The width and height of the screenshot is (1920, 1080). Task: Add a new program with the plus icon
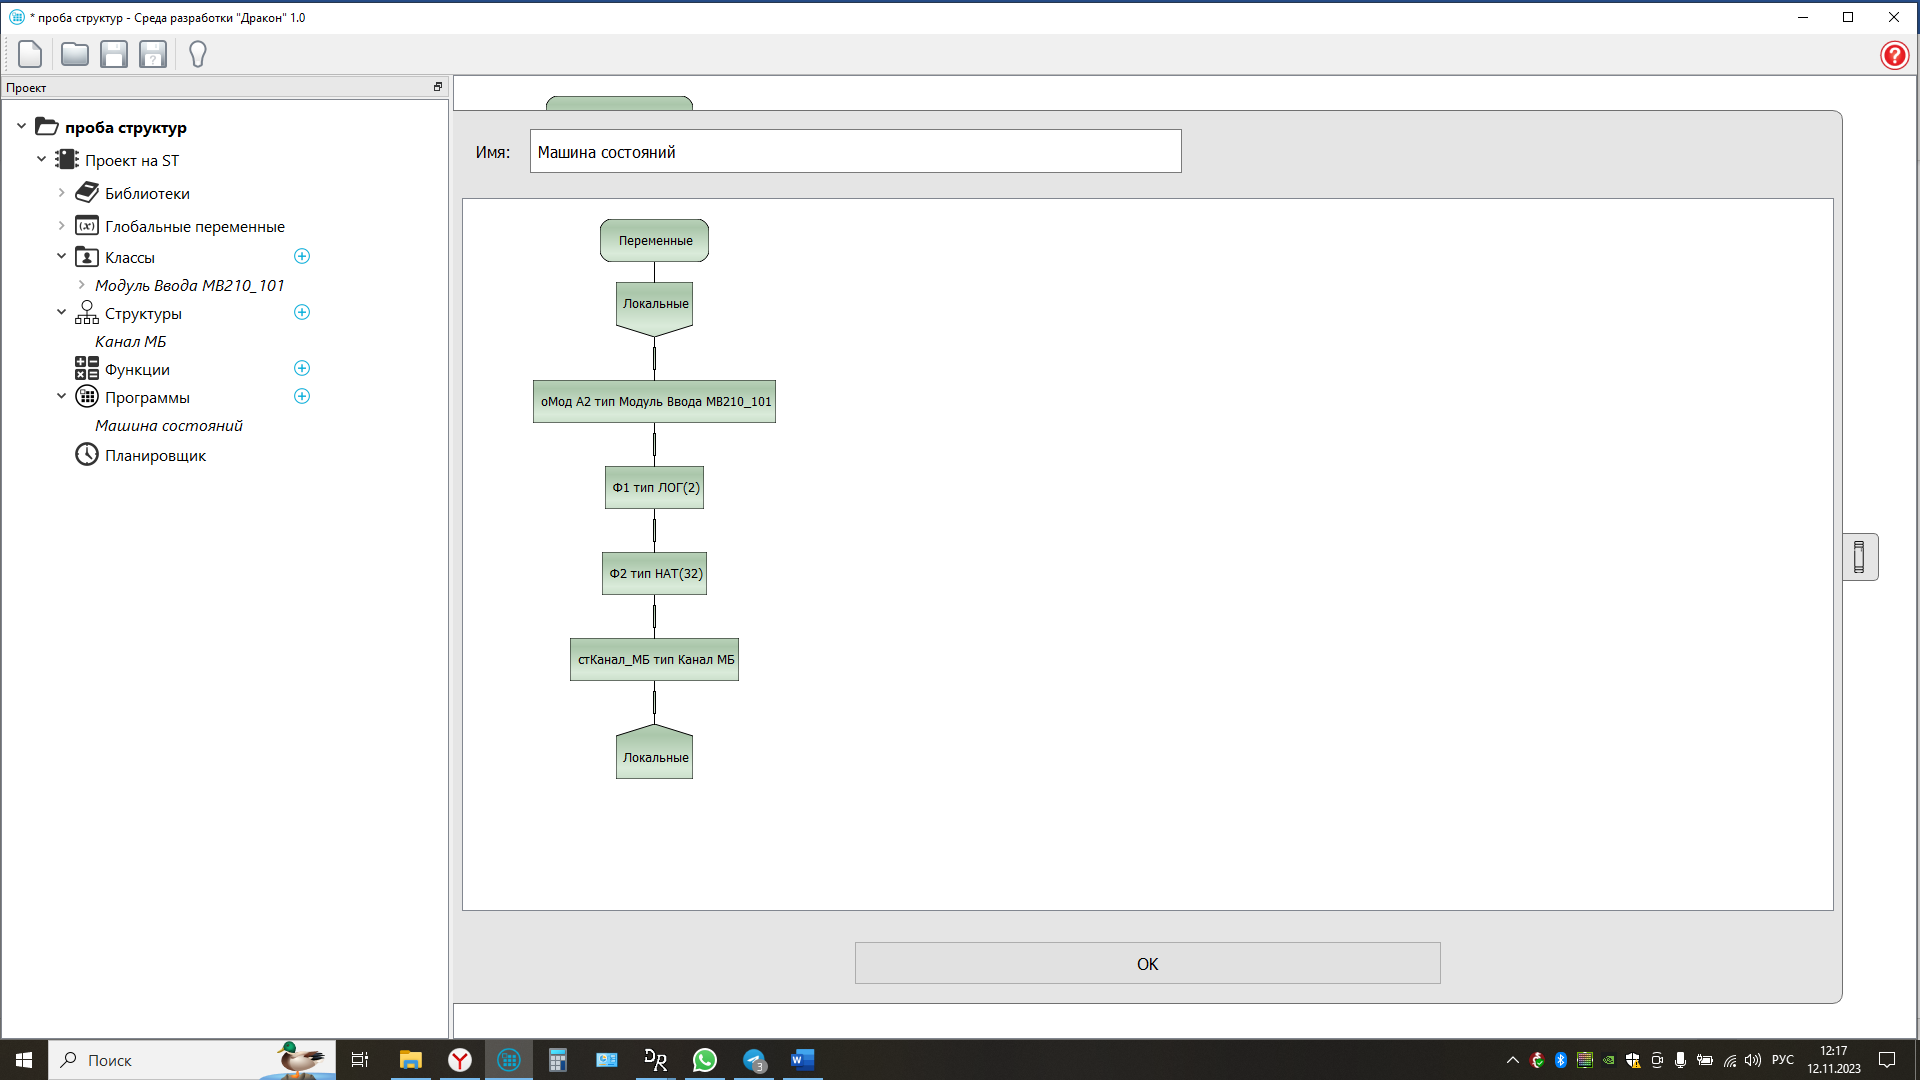click(x=302, y=397)
